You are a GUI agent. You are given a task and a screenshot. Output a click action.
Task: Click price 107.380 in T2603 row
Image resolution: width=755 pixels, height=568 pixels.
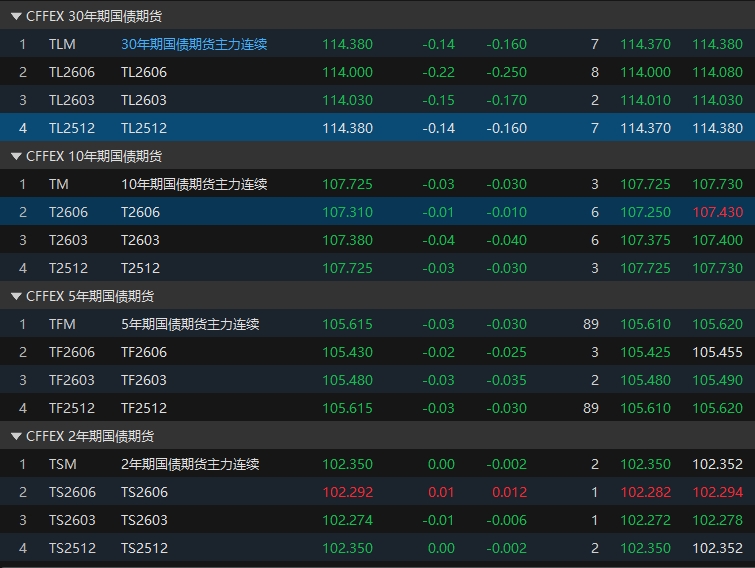point(347,240)
